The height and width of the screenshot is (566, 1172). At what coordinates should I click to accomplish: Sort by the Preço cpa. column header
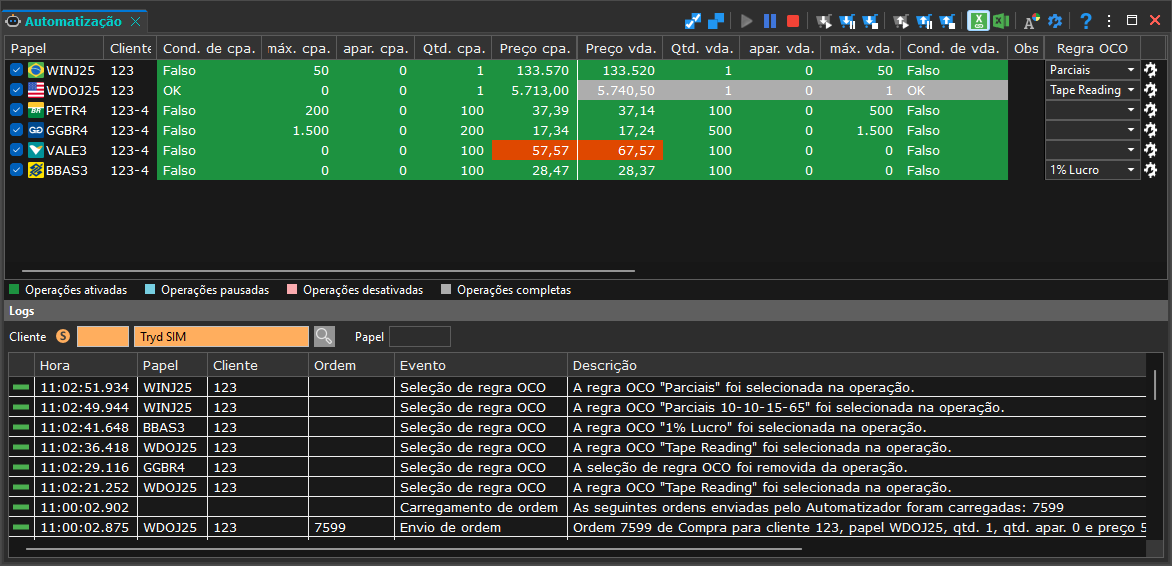534,49
